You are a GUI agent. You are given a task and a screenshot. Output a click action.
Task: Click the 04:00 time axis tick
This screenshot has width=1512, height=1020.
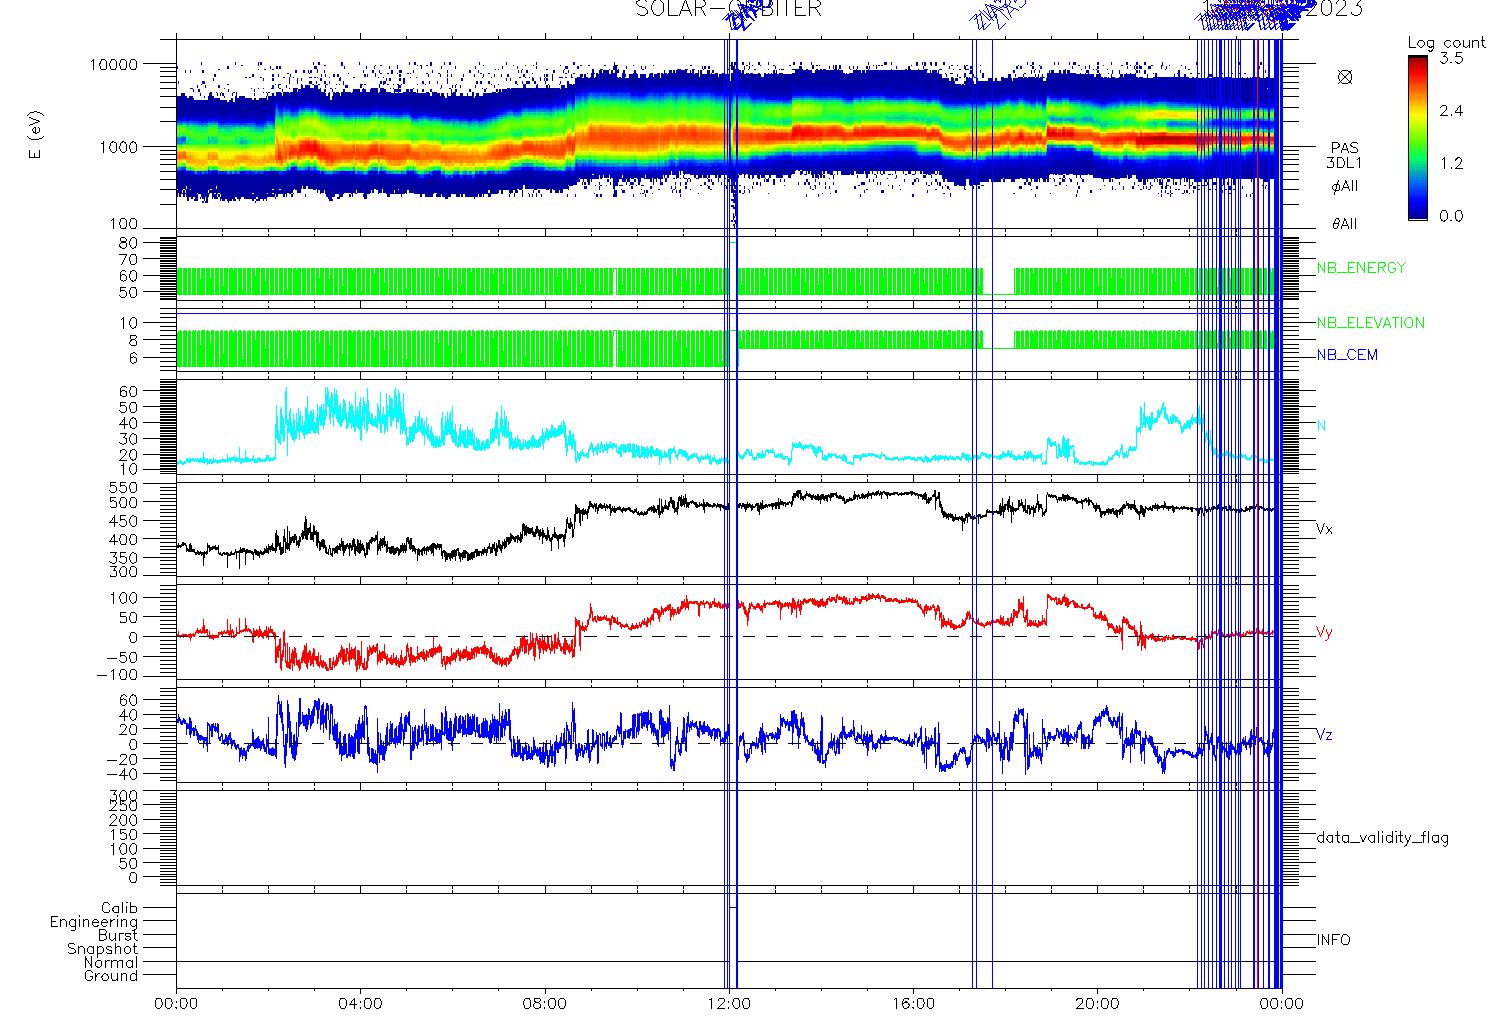(x=361, y=1003)
